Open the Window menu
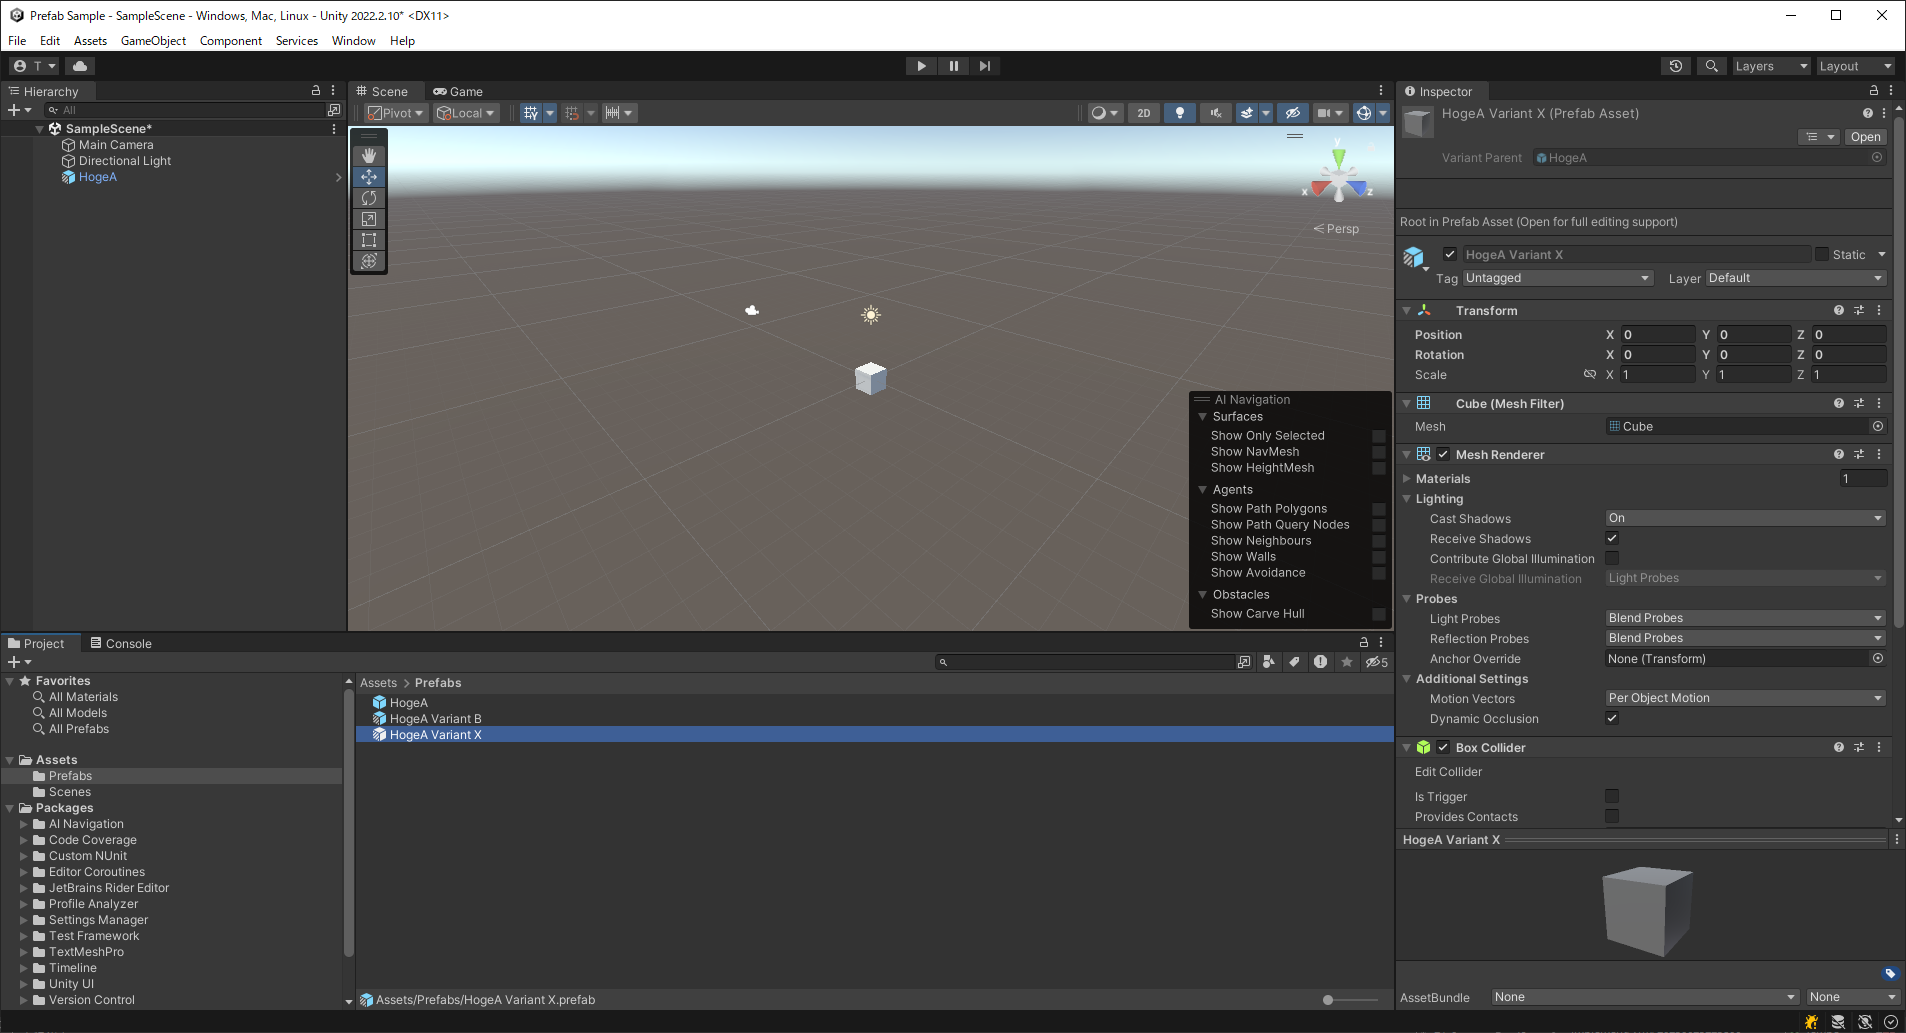The height and width of the screenshot is (1033, 1906). pyautogui.click(x=353, y=41)
